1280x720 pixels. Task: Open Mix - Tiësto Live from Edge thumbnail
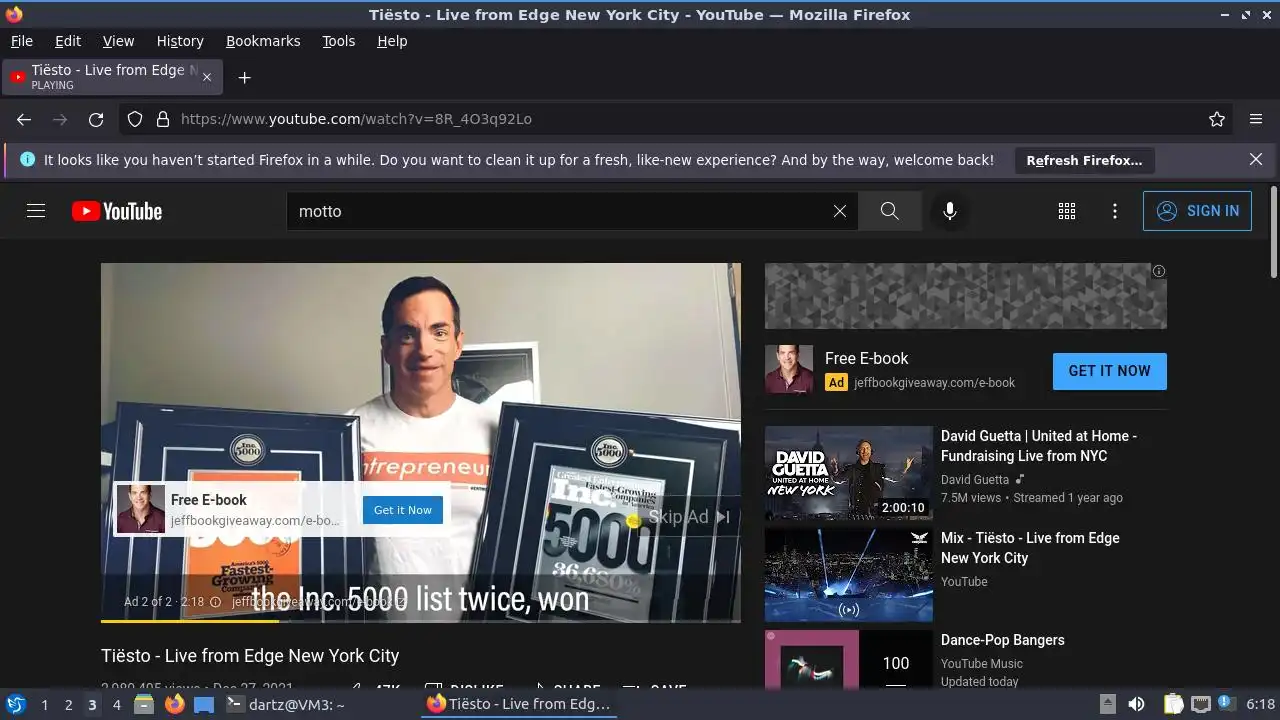849,575
